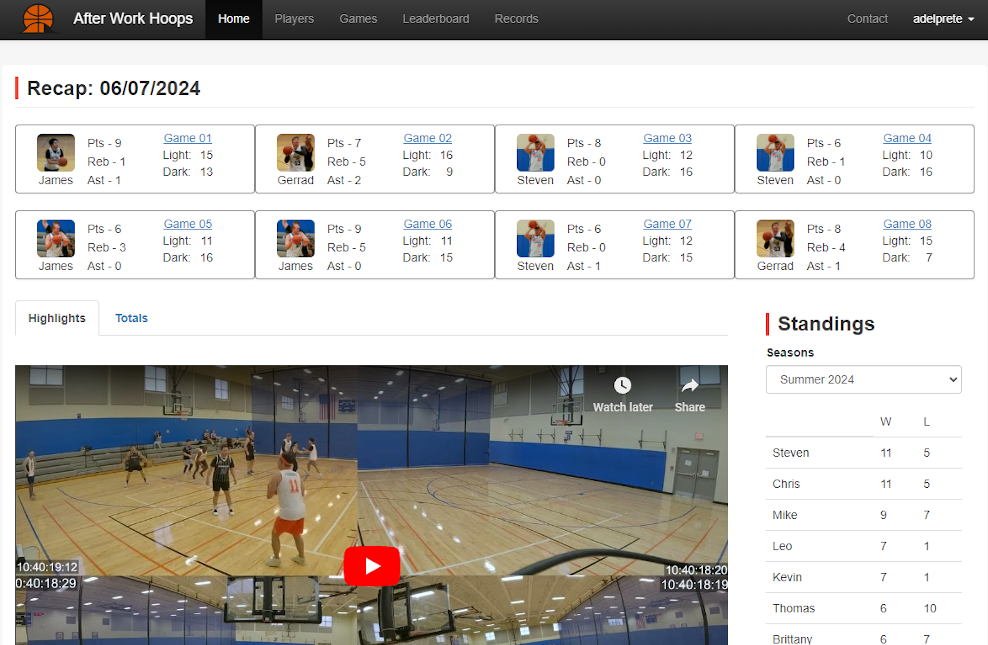This screenshot has height=645, width=988.
Task: Switch to the Totals tab
Action: pyautogui.click(x=131, y=317)
